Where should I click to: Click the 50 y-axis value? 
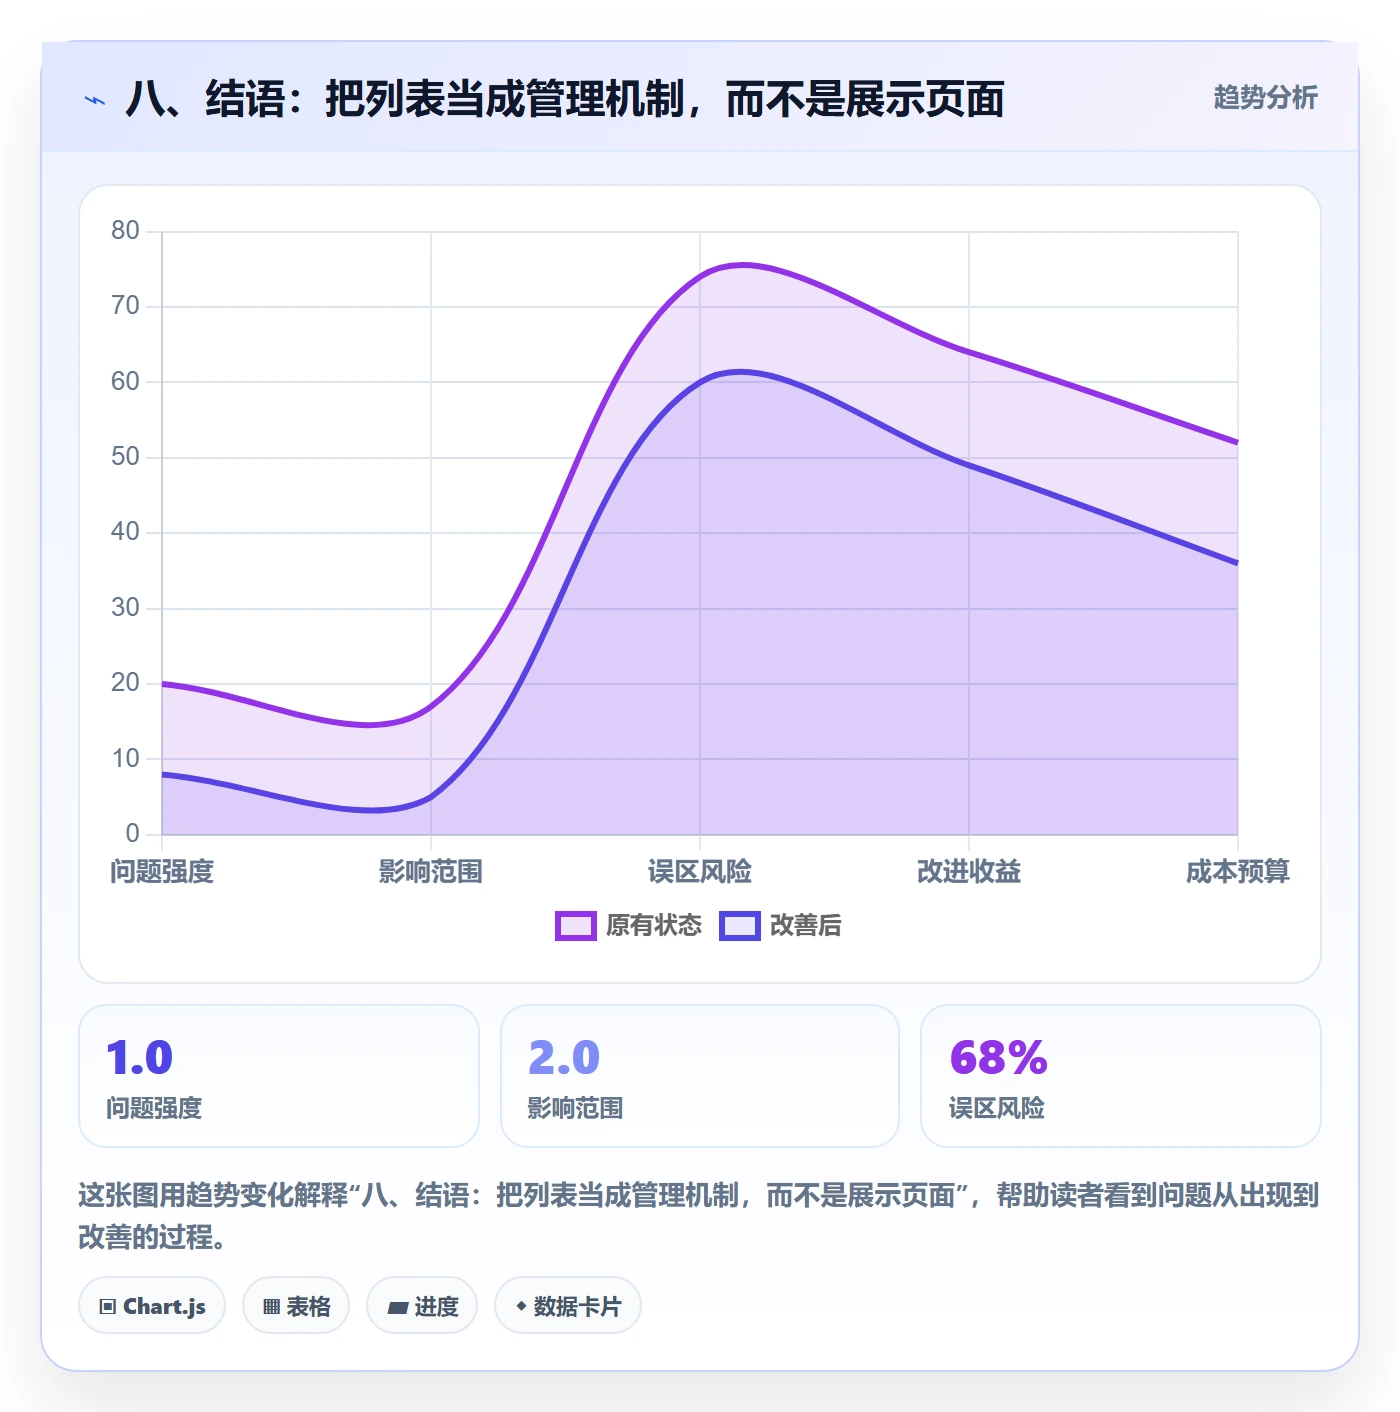(x=125, y=457)
